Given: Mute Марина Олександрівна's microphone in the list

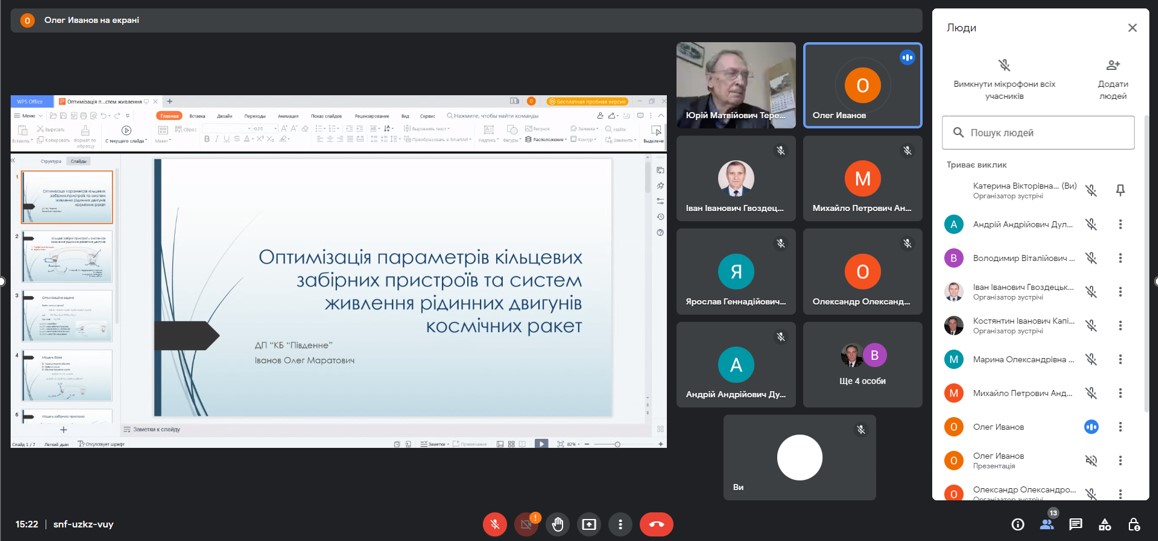Looking at the screenshot, I should [1091, 359].
